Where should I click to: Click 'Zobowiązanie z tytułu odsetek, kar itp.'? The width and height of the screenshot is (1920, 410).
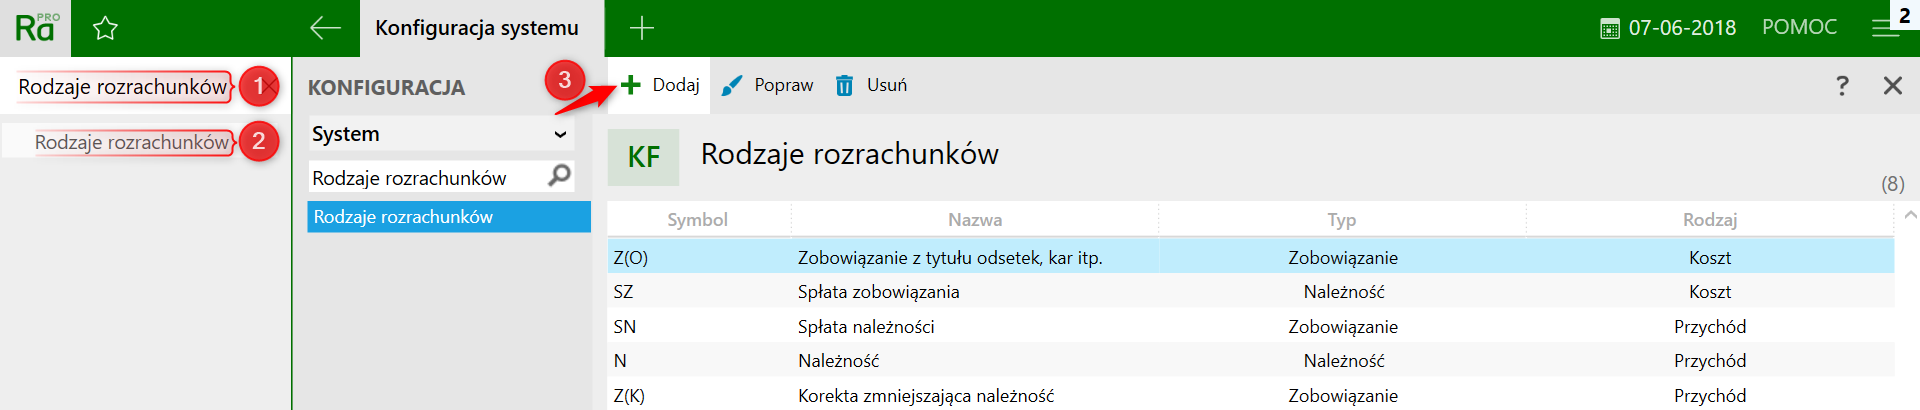pyautogui.click(x=950, y=258)
